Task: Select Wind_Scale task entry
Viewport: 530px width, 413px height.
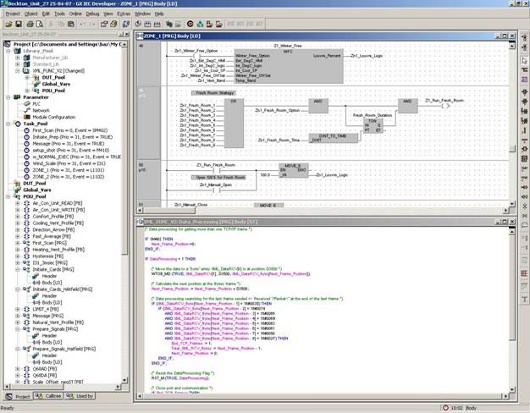Action: 69,164
